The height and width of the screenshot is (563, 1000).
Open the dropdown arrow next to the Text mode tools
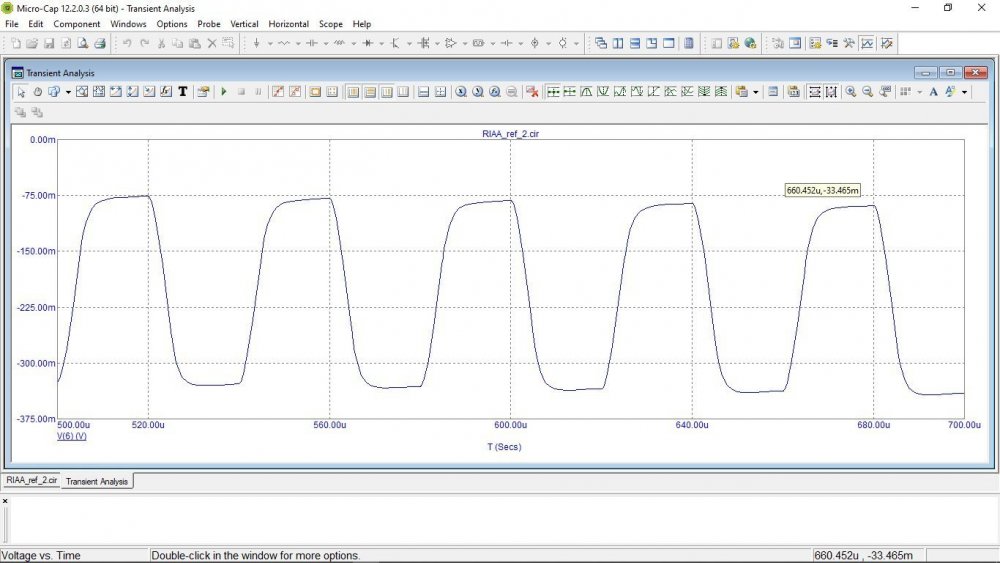pyautogui.click(x=68, y=92)
